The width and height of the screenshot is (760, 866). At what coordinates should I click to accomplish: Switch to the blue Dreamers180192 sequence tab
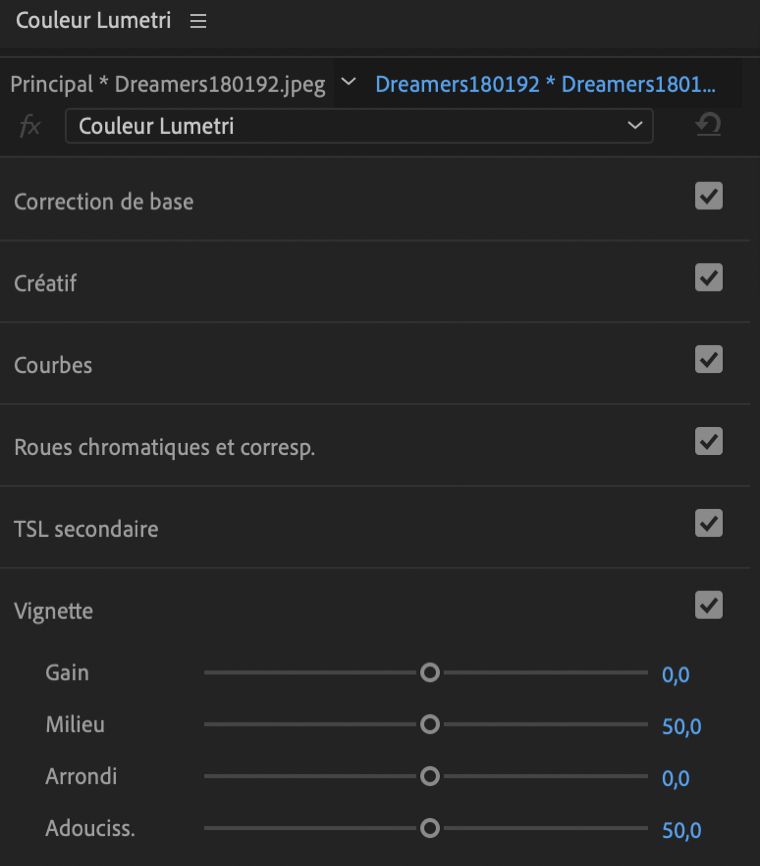tap(545, 84)
